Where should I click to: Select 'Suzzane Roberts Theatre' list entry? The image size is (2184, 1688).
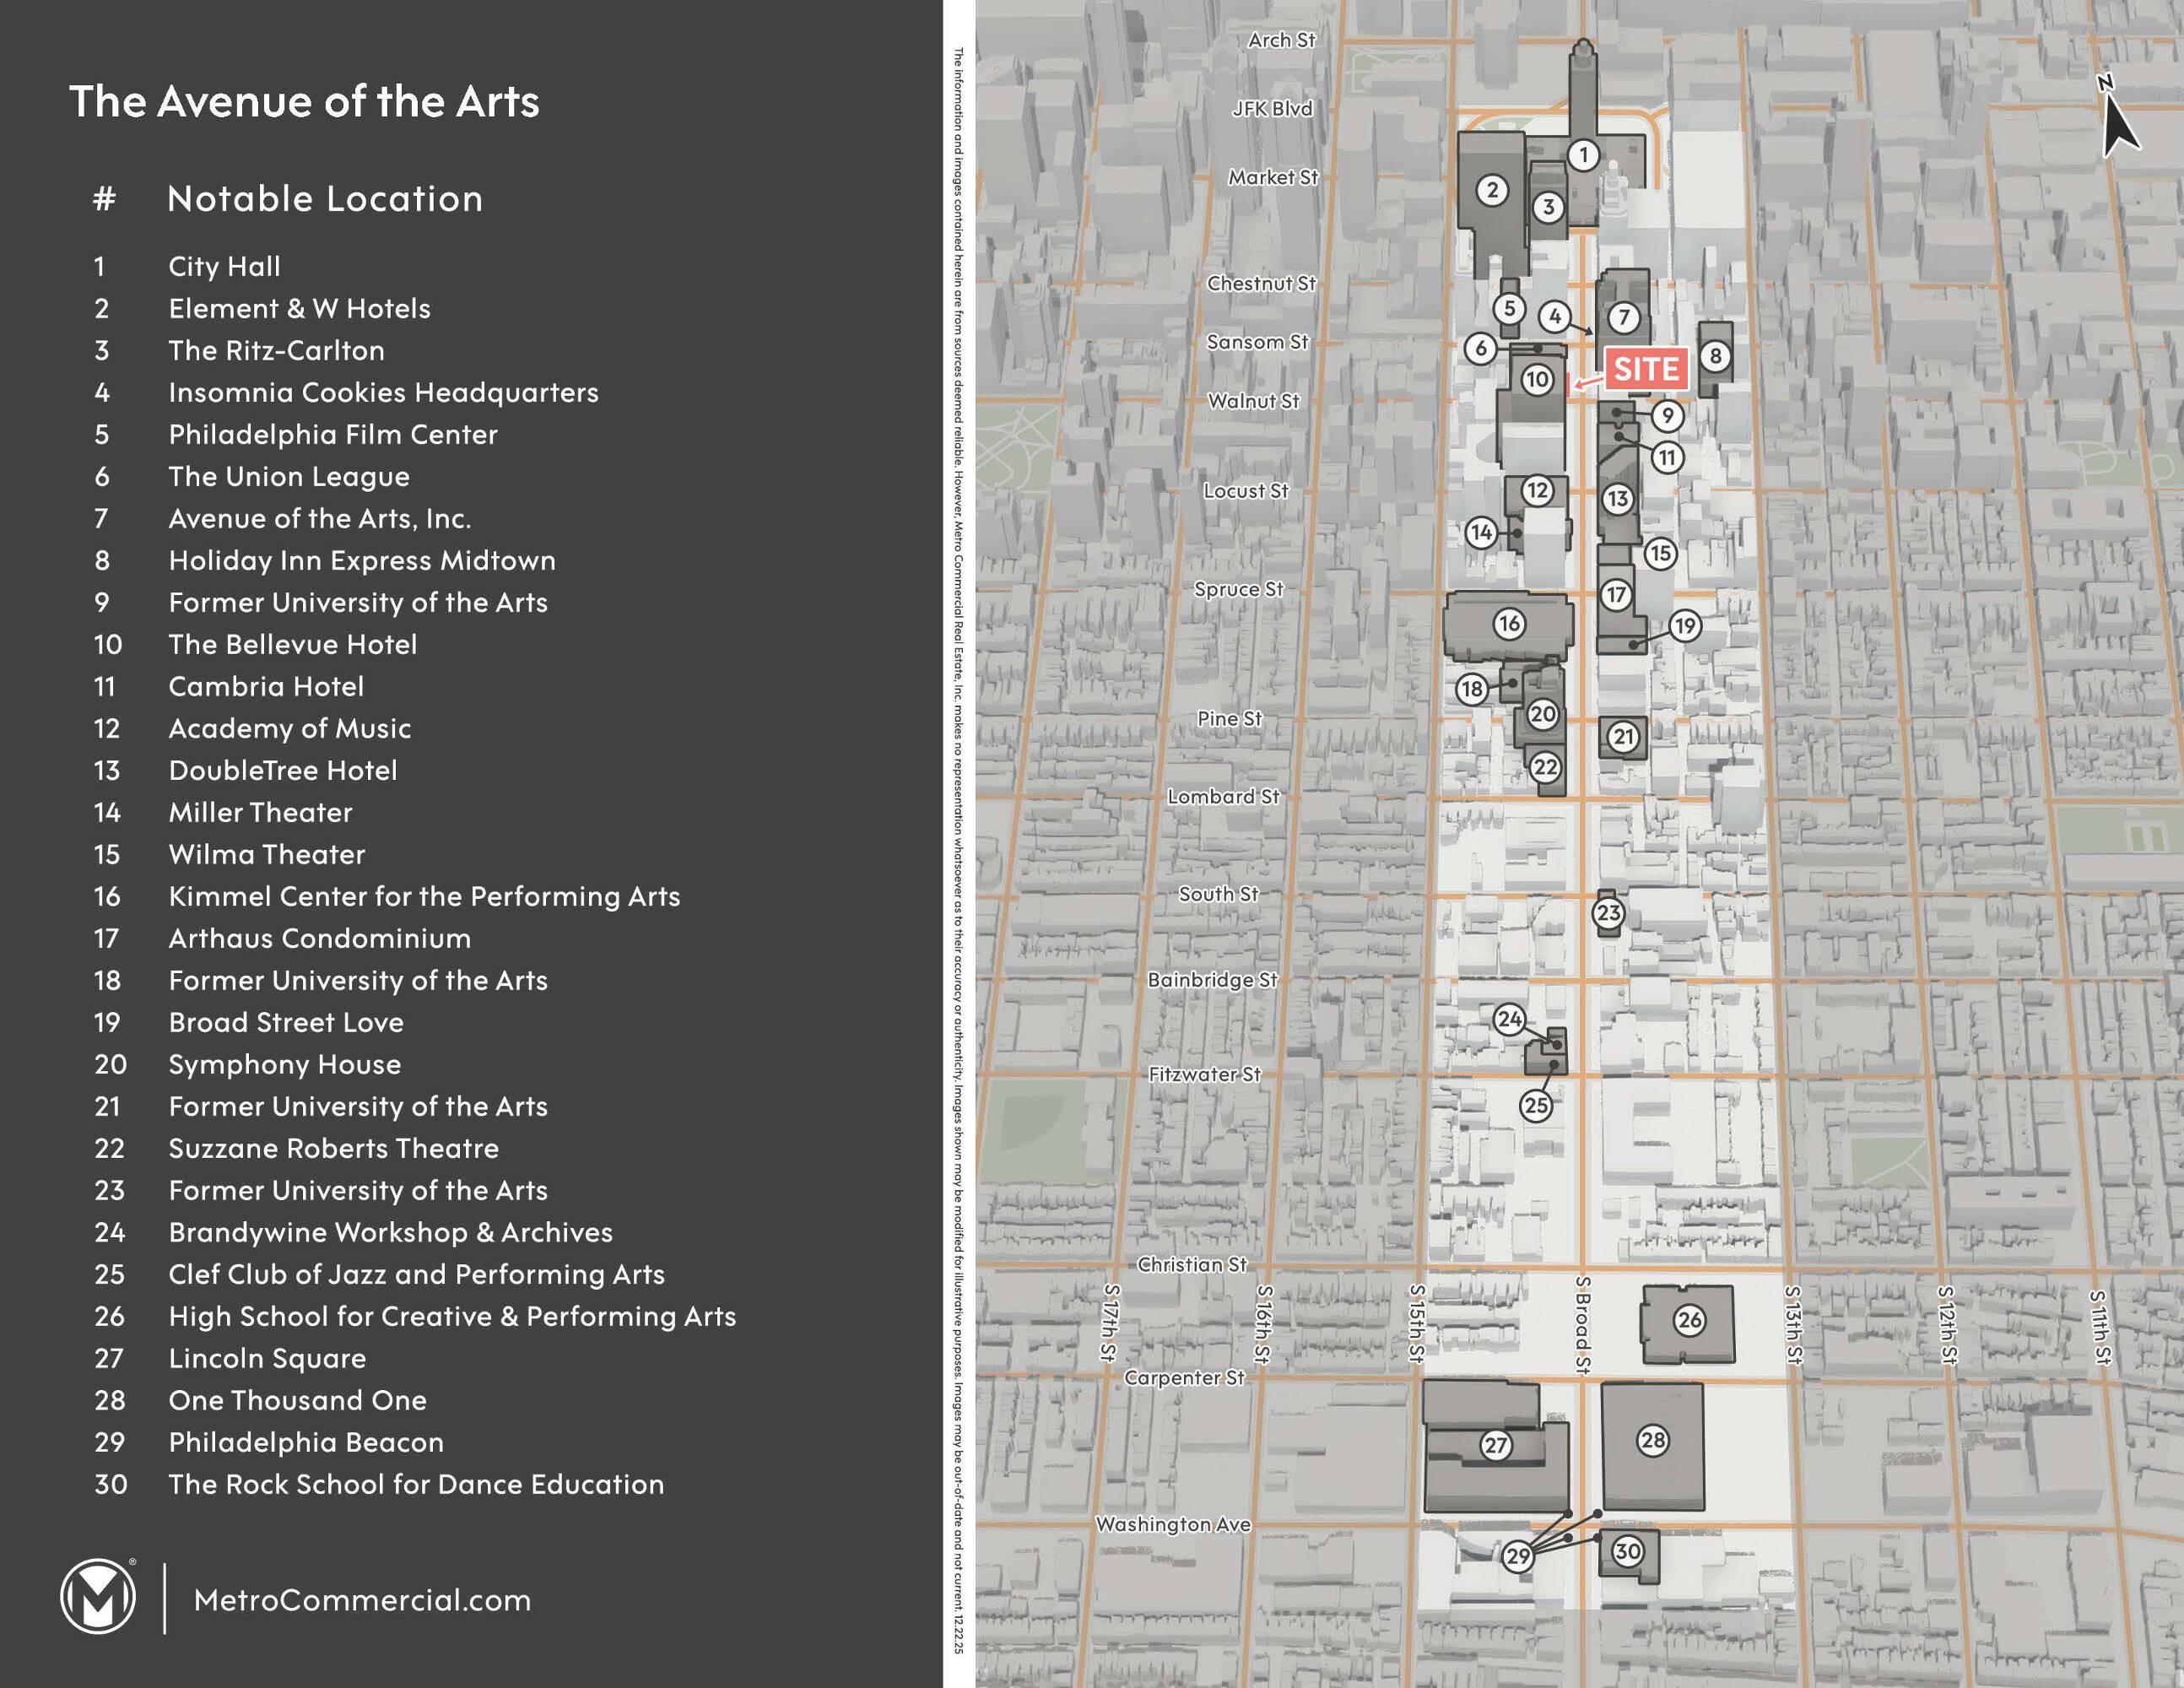333,1148
